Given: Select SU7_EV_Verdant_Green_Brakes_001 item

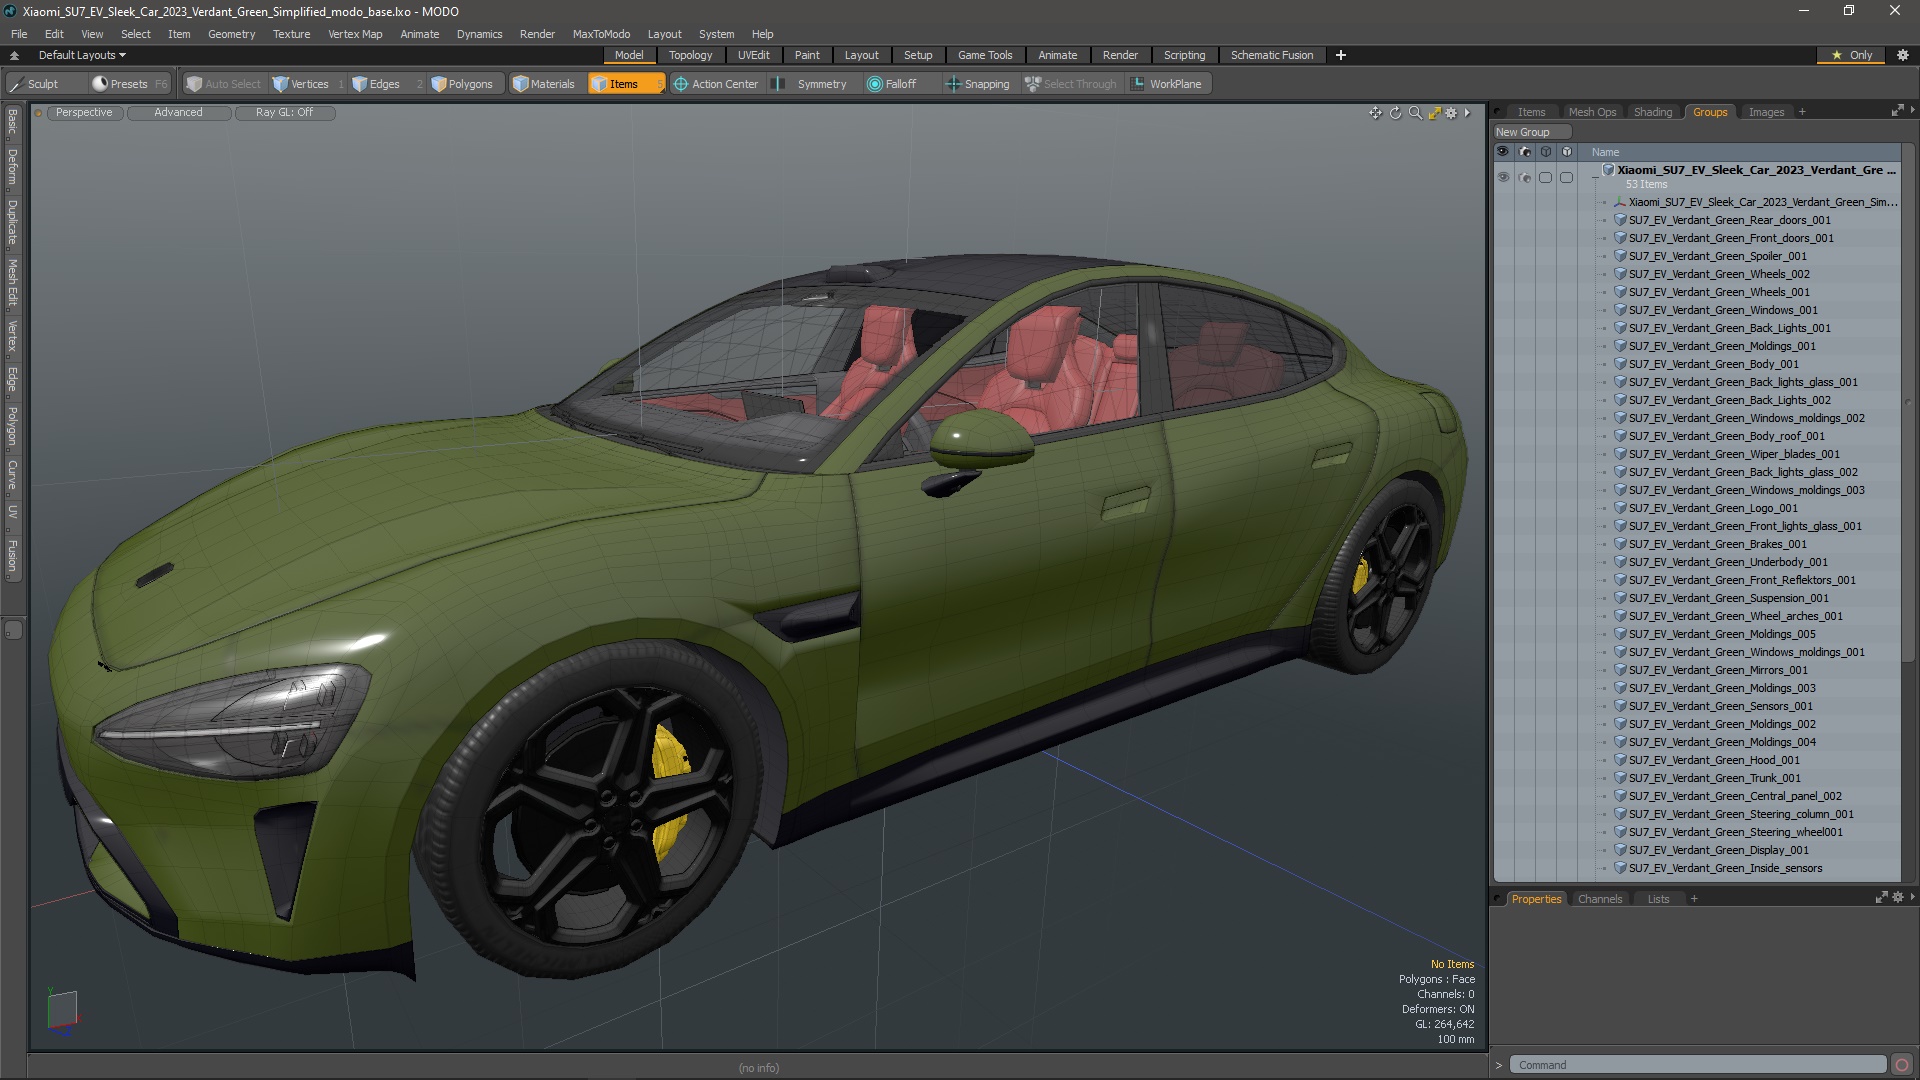Looking at the screenshot, I should [1717, 544].
